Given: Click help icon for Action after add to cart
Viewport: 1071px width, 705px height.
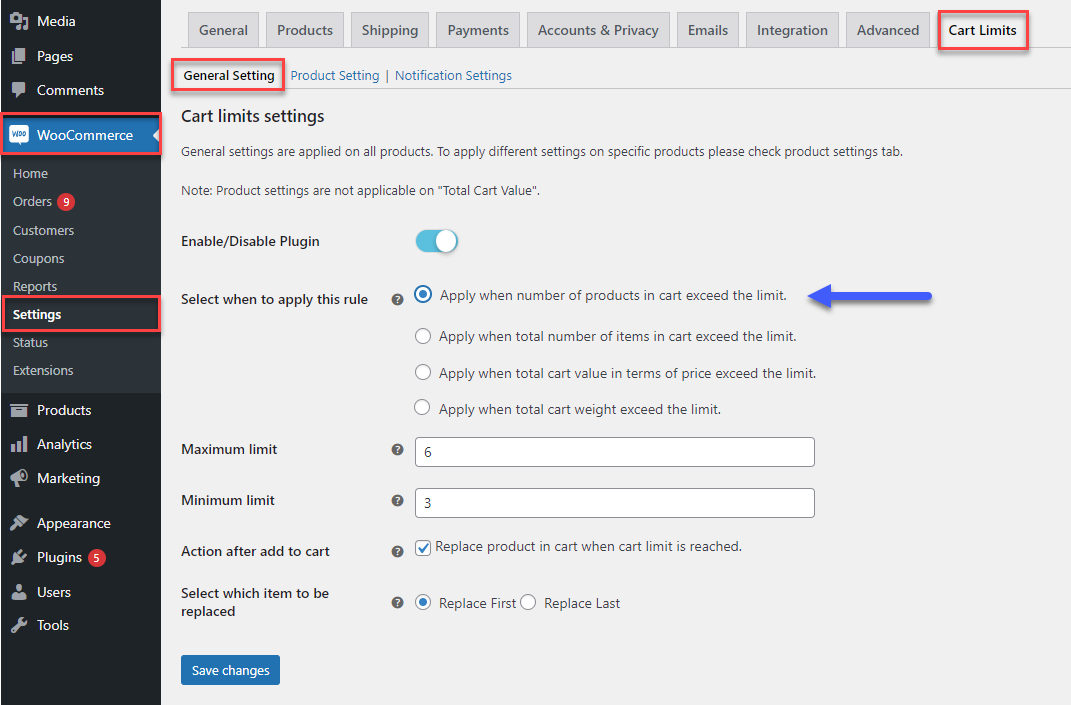Looking at the screenshot, I should (x=397, y=551).
